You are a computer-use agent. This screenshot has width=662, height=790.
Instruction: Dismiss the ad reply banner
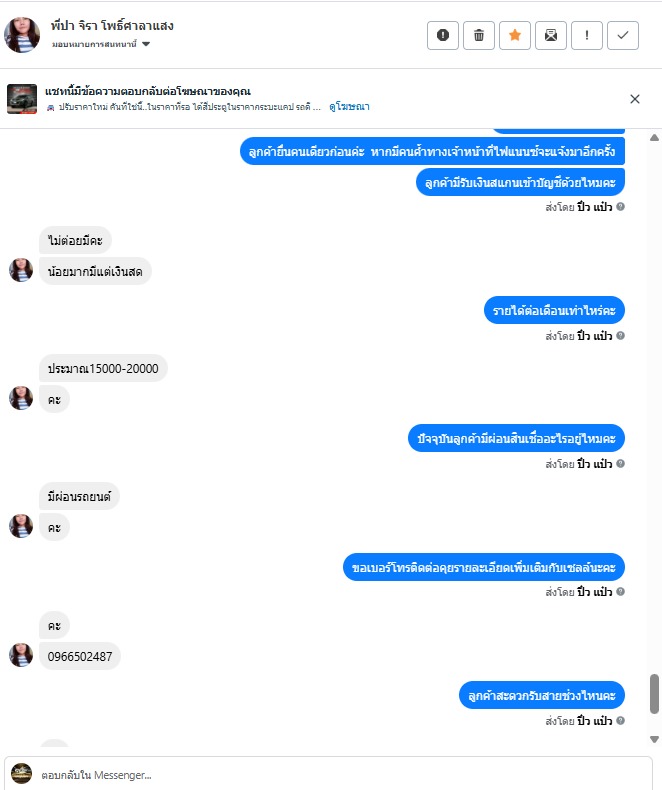coord(635,99)
